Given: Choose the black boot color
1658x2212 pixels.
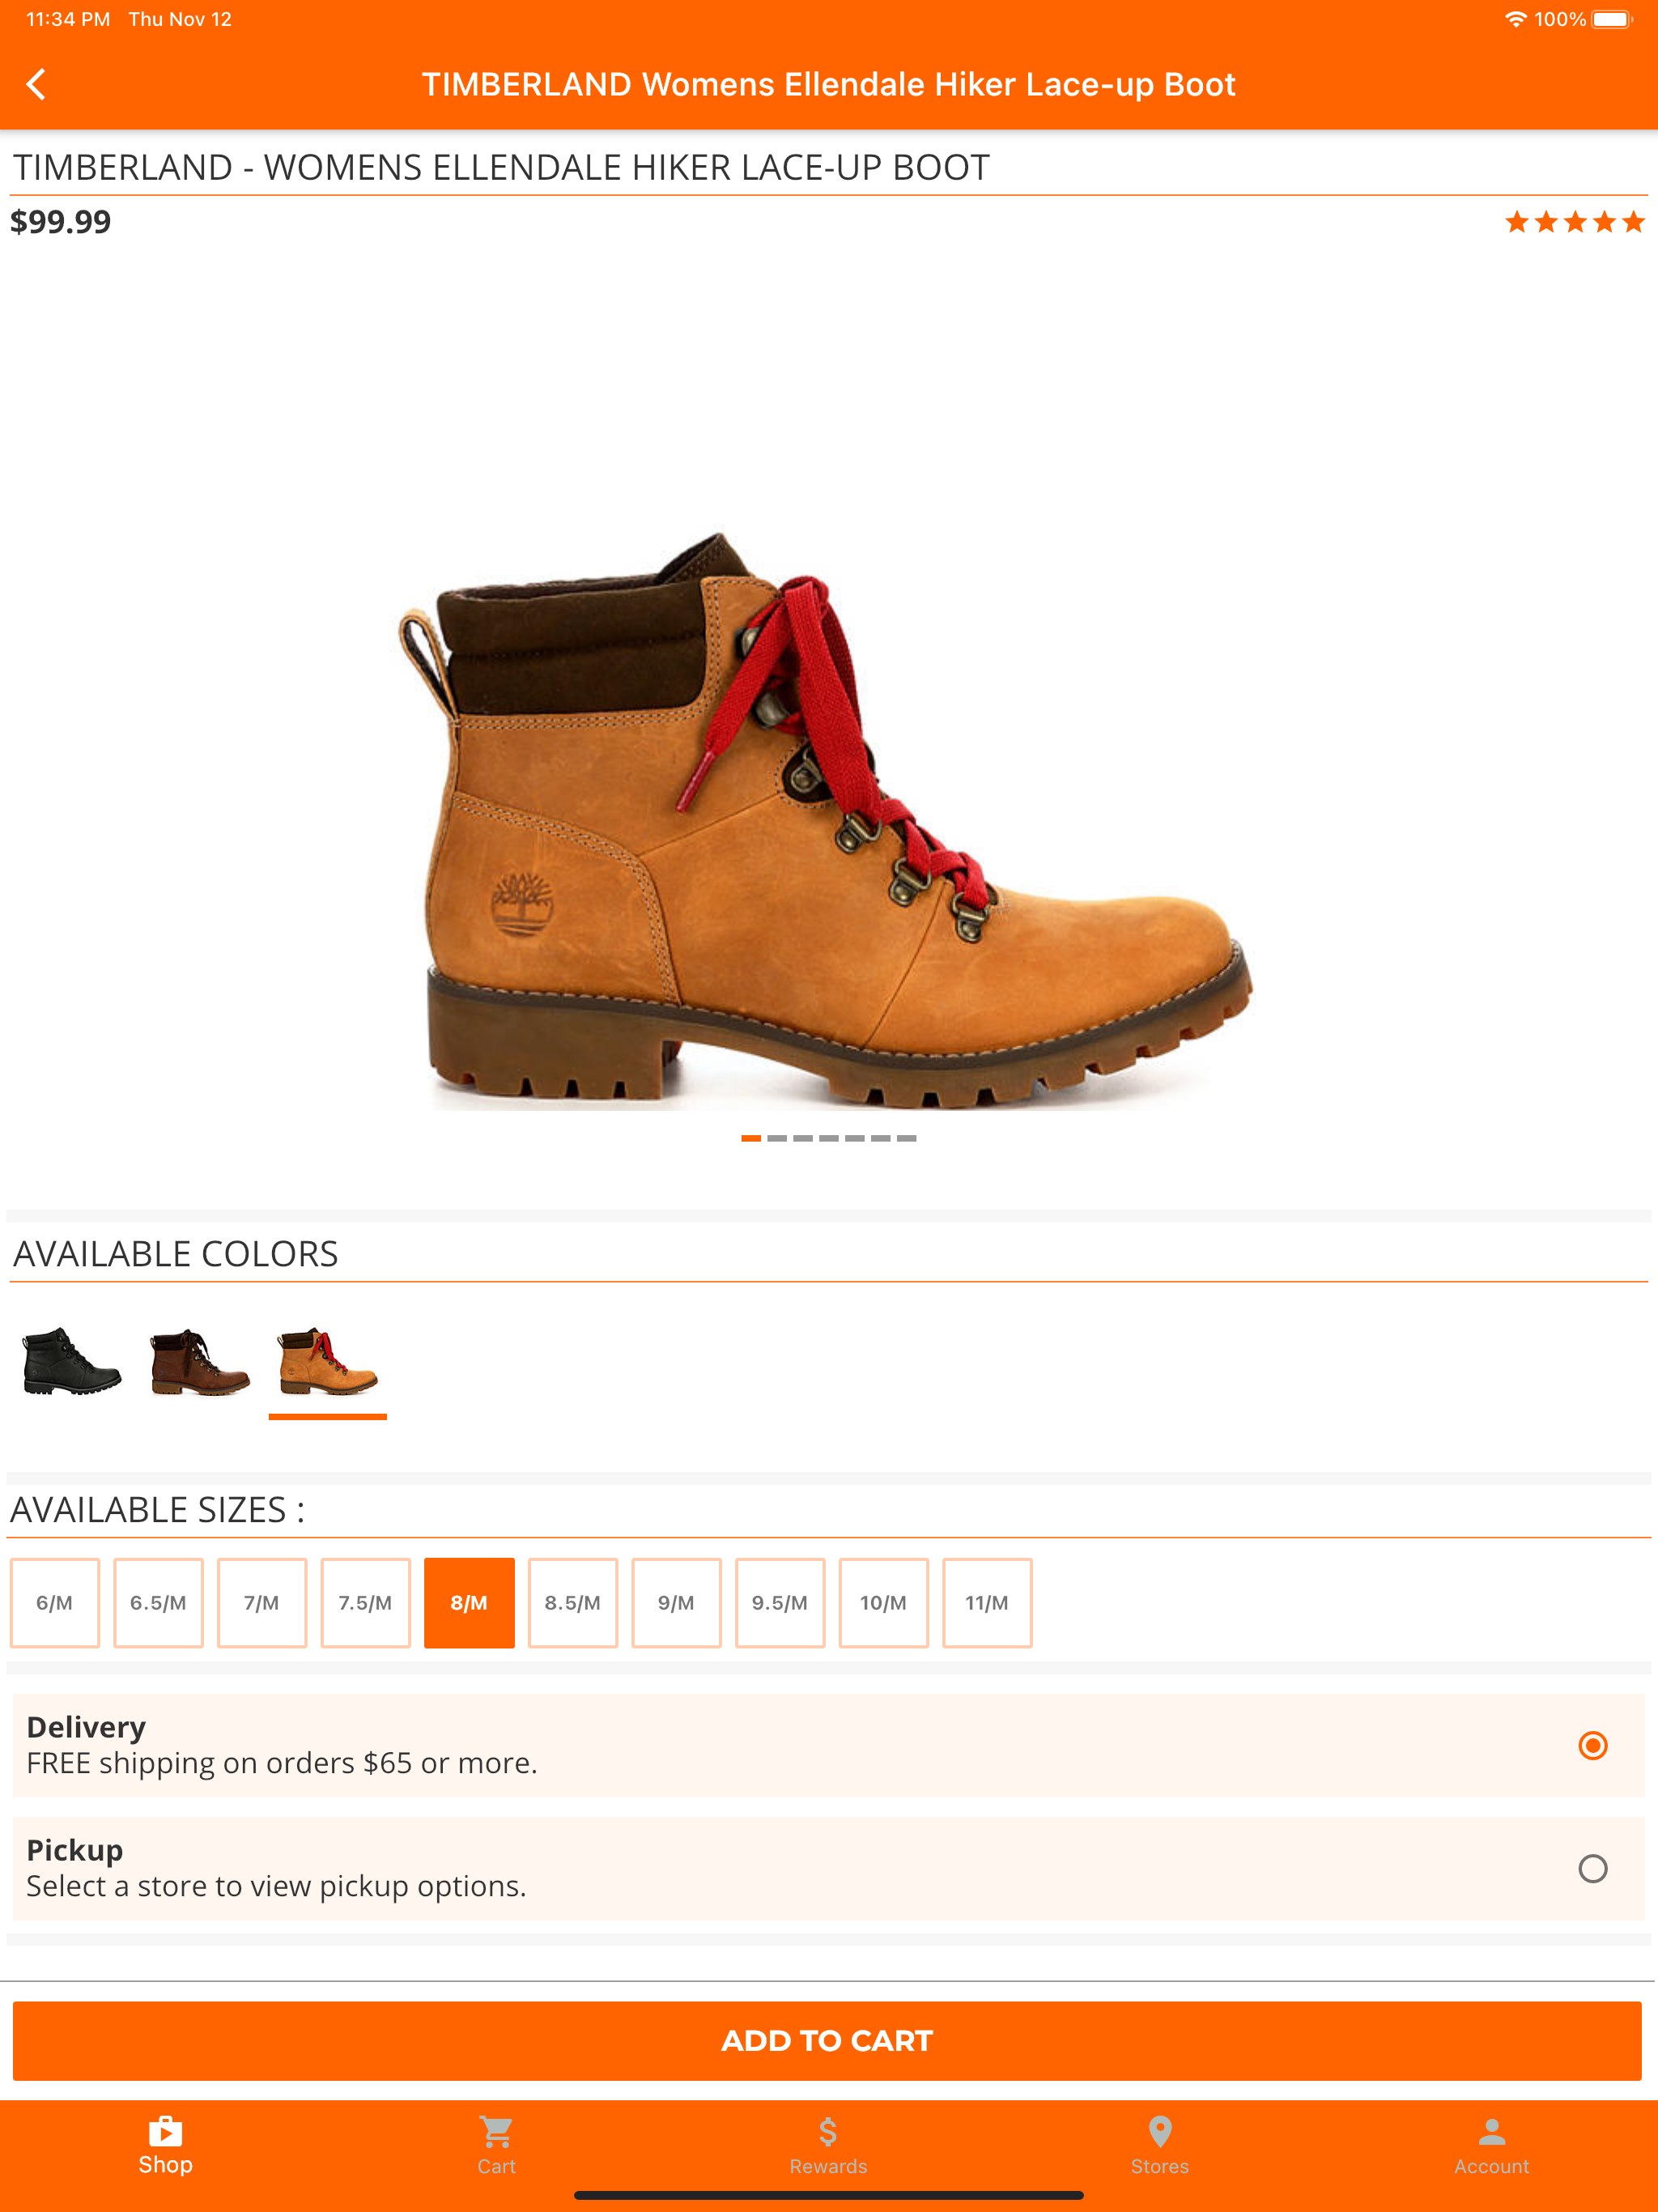Looking at the screenshot, I should coord(72,1361).
